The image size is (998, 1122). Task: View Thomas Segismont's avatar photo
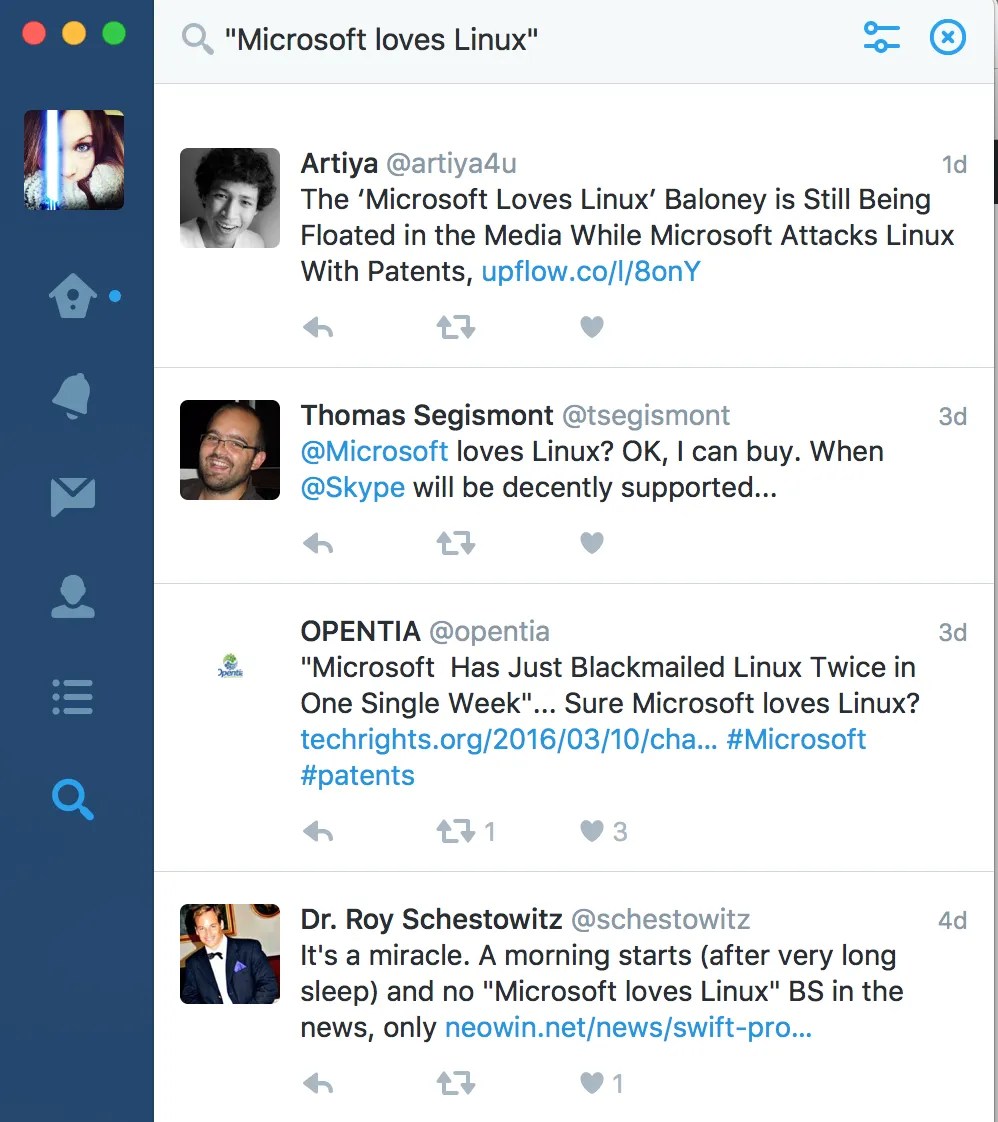click(230, 450)
